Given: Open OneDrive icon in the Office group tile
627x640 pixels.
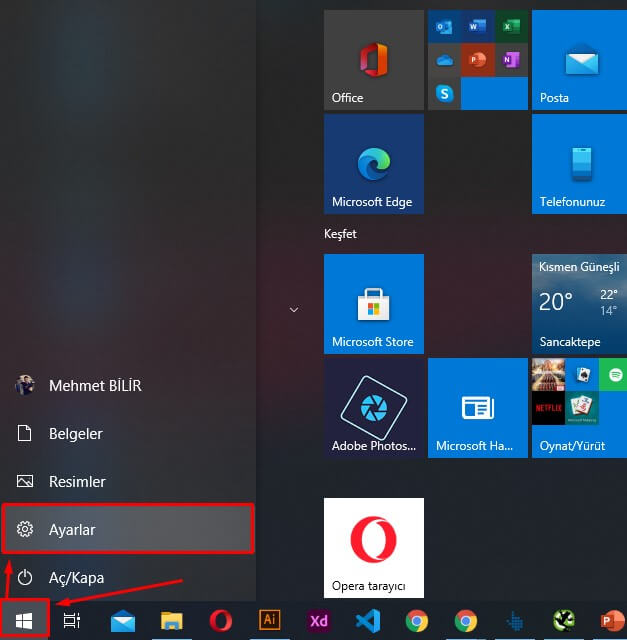Looking at the screenshot, I should pos(444,60).
